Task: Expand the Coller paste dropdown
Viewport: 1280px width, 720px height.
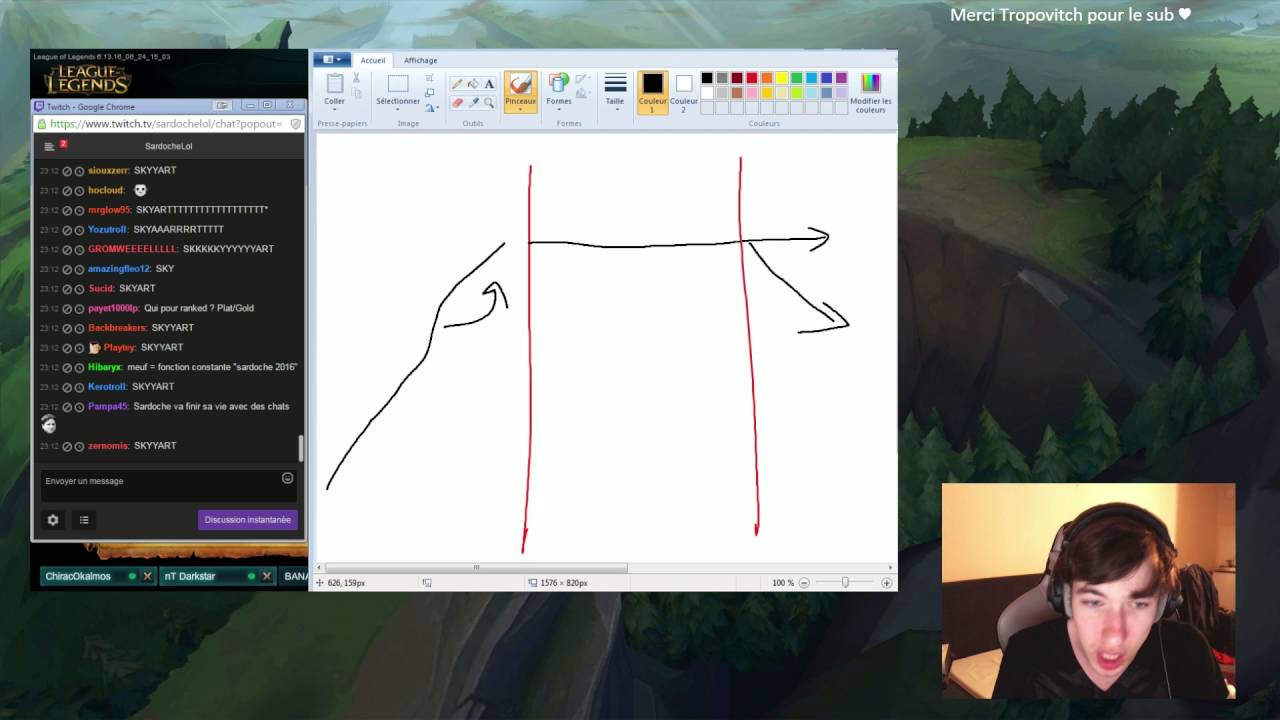Action: (x=334, y=109)
